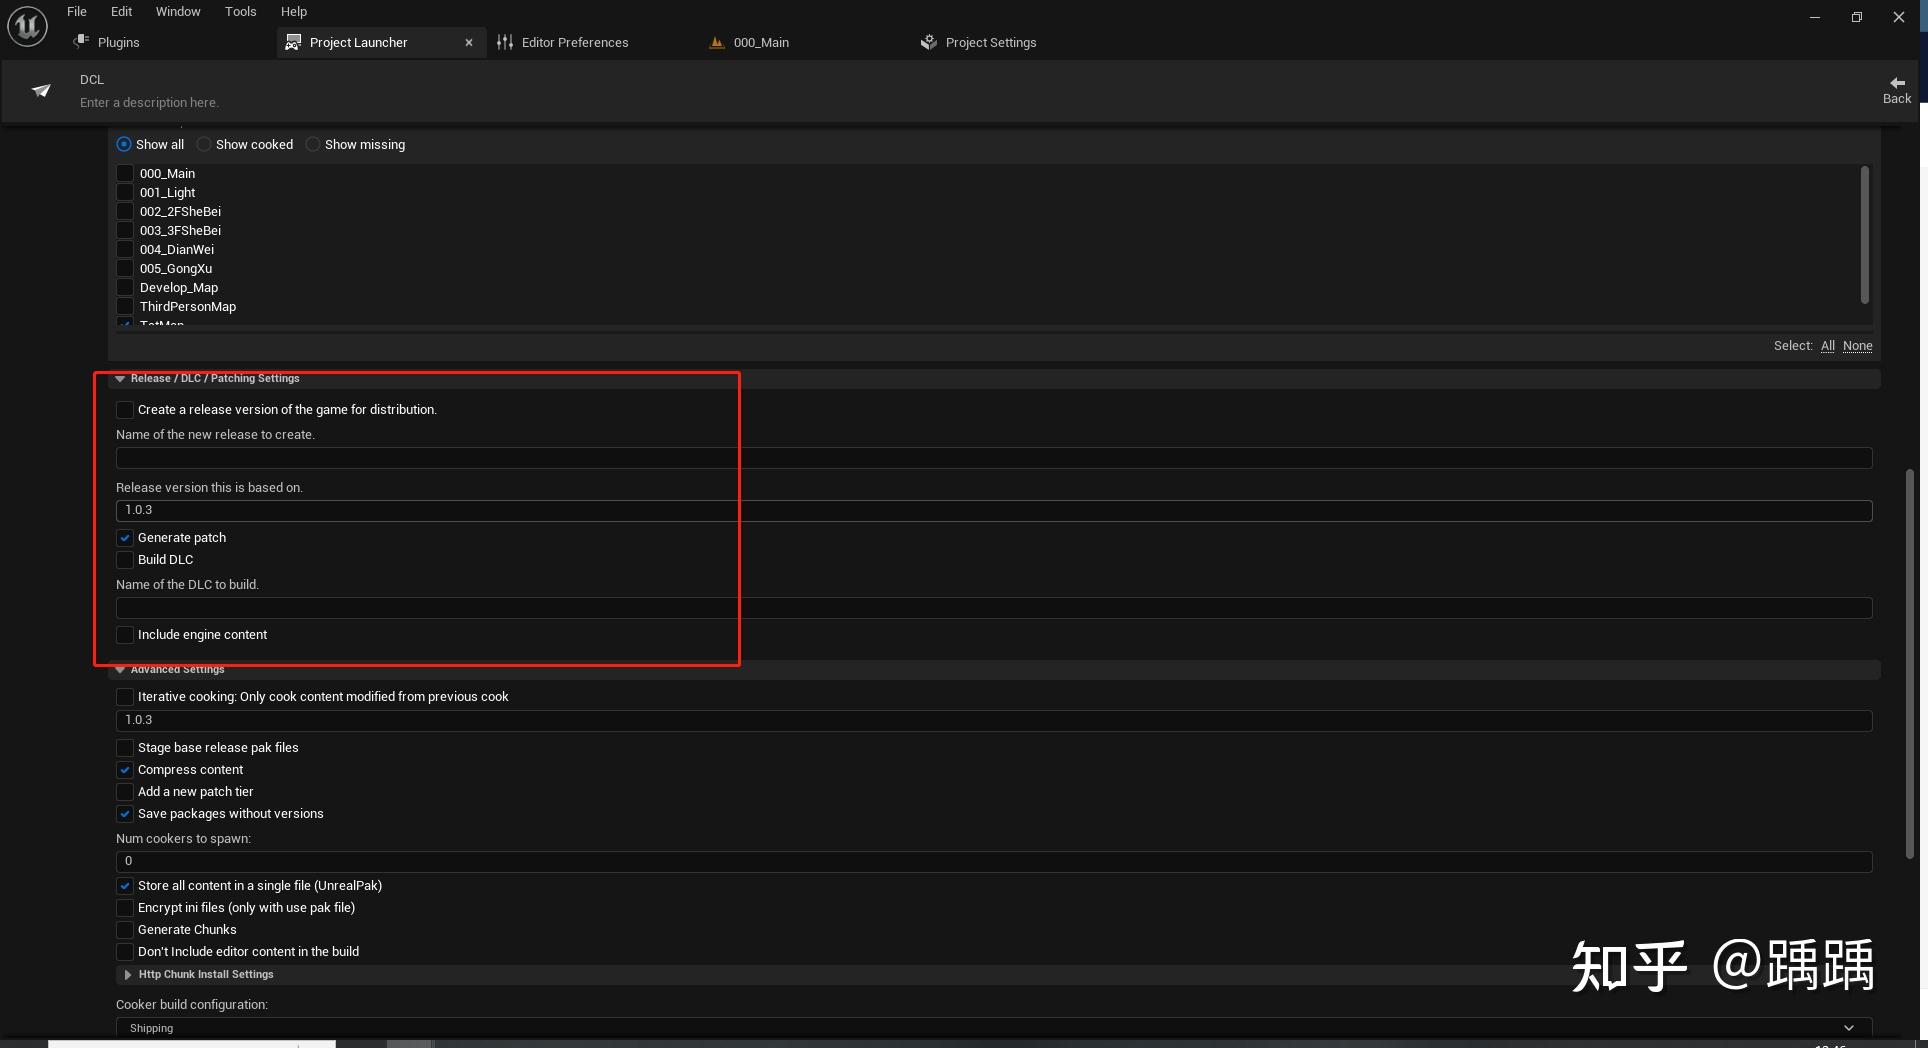1928x1048 pixels.
Task: Collapse the Release / DLC / Patching Settings section
Action: 120,378
